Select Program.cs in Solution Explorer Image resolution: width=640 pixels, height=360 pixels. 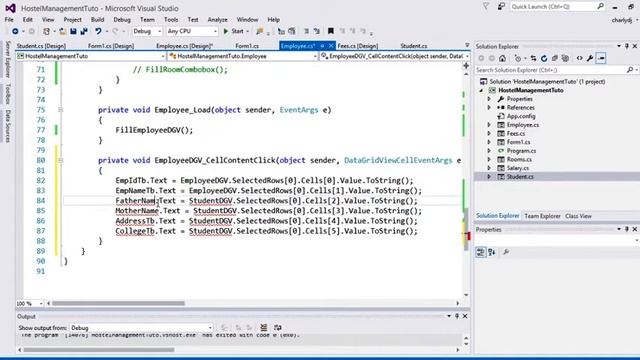pos(521,151)
